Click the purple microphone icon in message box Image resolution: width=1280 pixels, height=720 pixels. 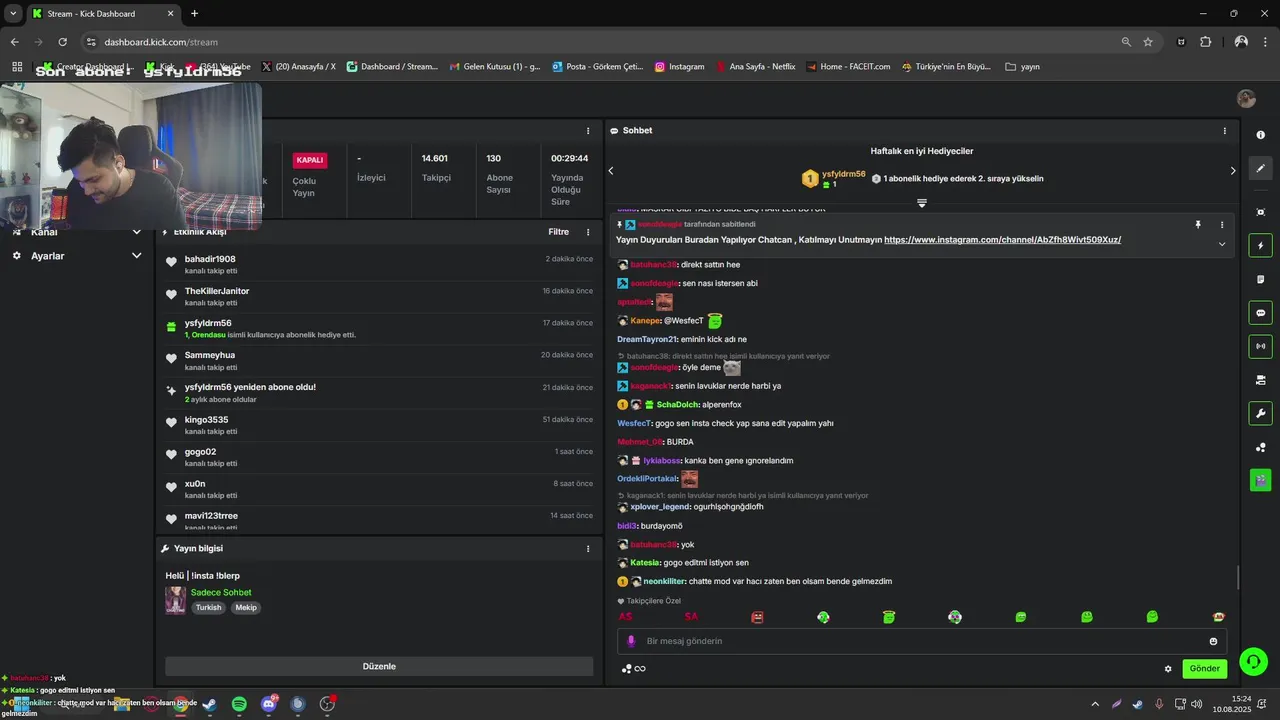[x=630, y=641]
